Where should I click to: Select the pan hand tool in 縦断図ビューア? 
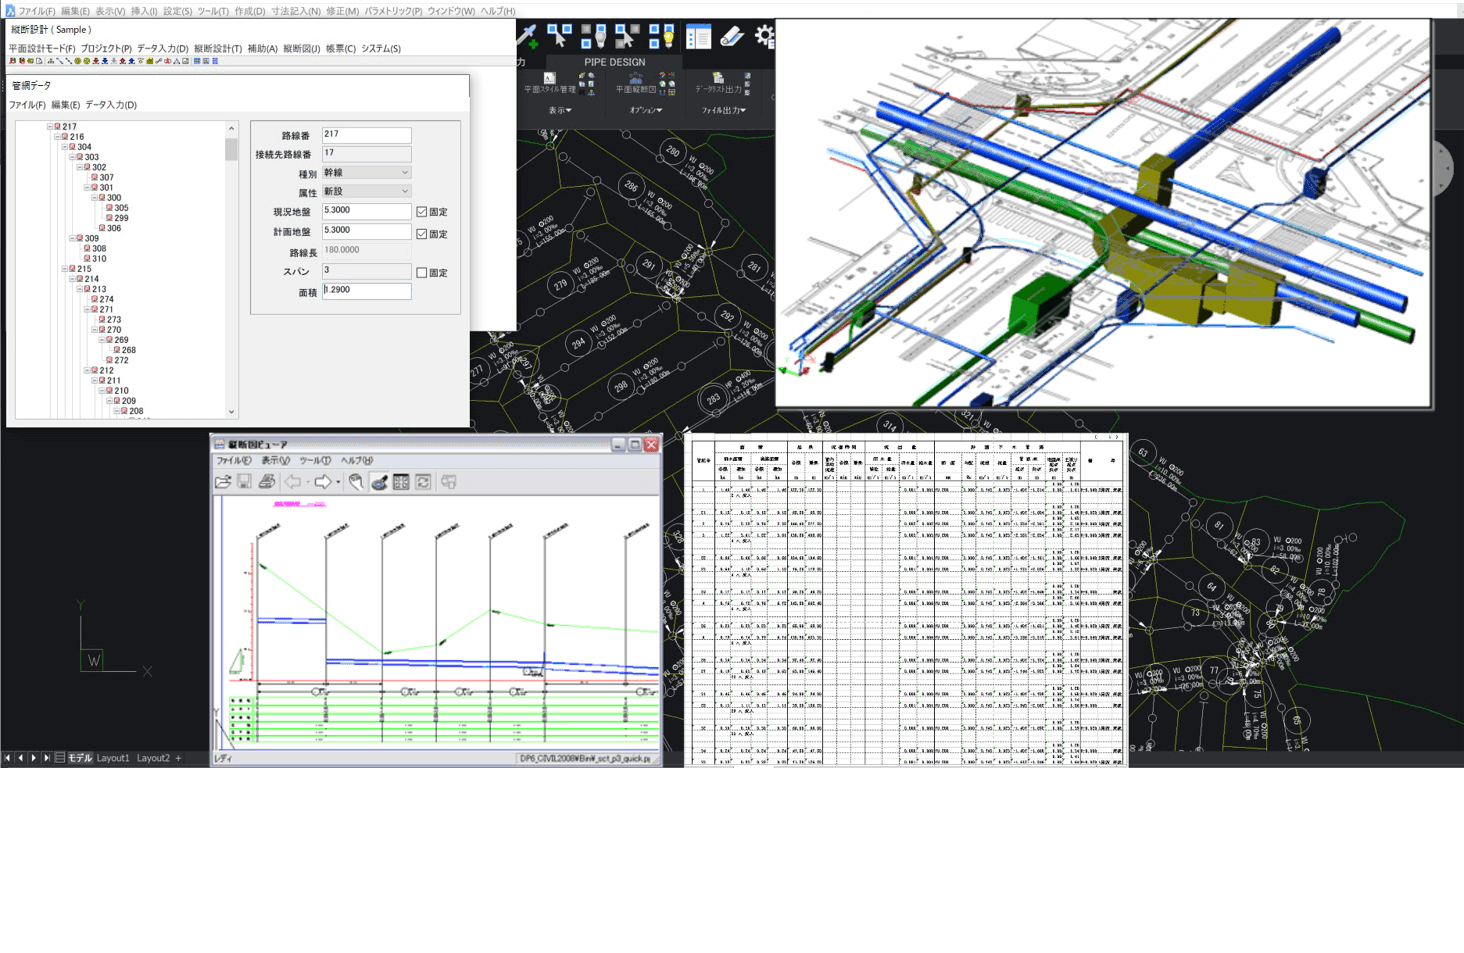[x=356, y=482]
